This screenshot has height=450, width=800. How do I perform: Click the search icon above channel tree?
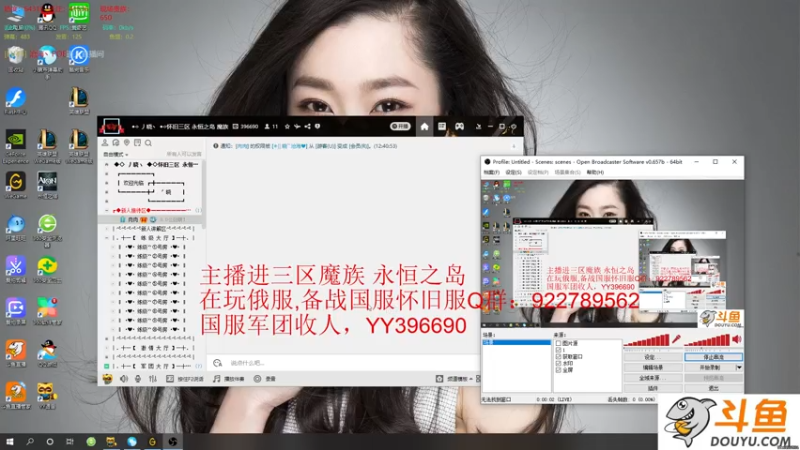click(x=148, y=143)
